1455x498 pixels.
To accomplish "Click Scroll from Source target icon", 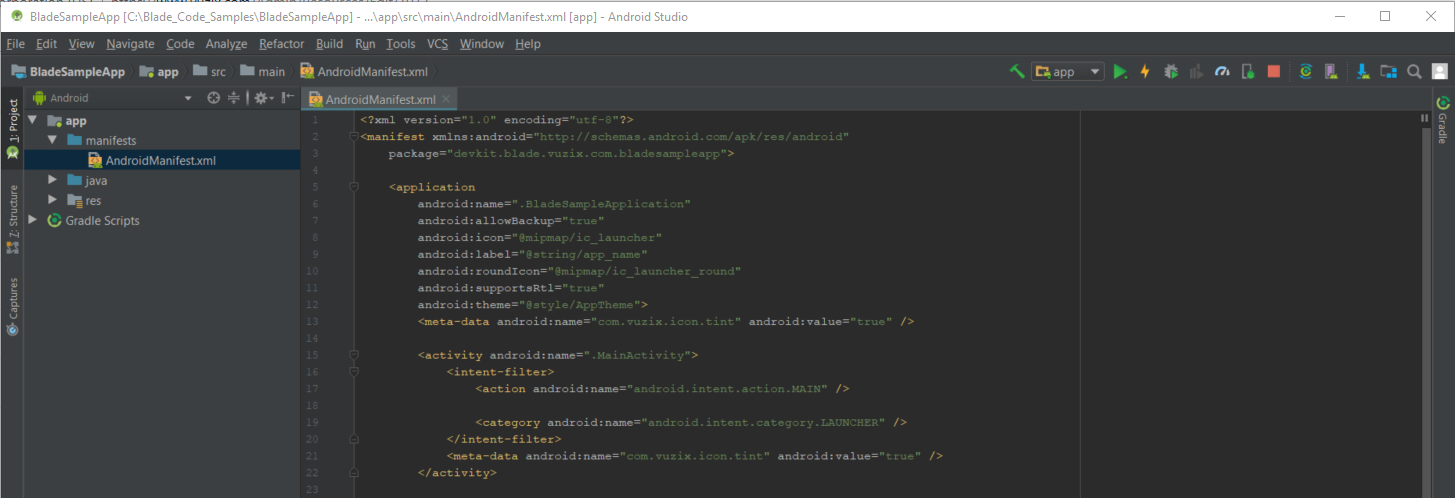I will 213,98.
